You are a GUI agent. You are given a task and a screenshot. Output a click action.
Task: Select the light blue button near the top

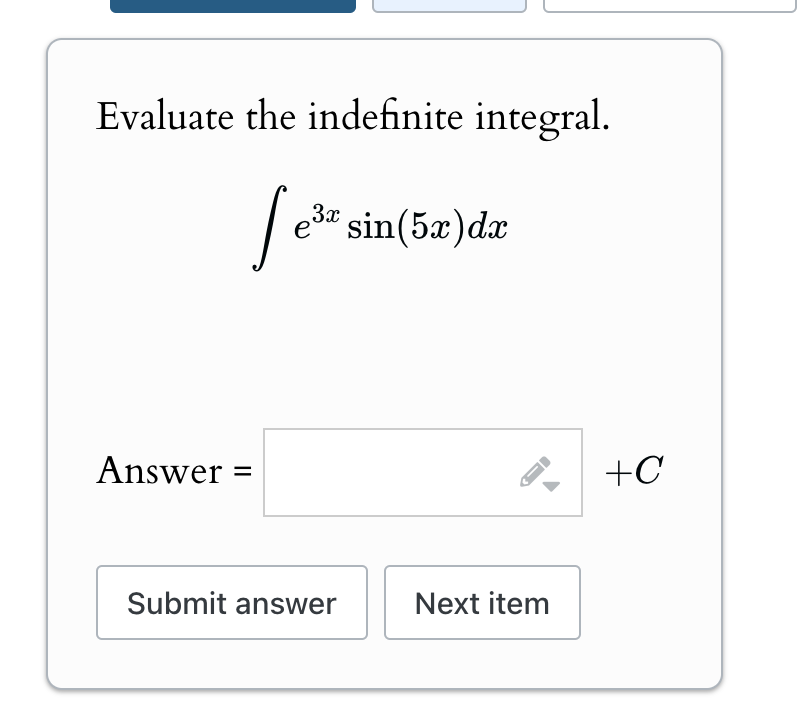click(448, 4)
